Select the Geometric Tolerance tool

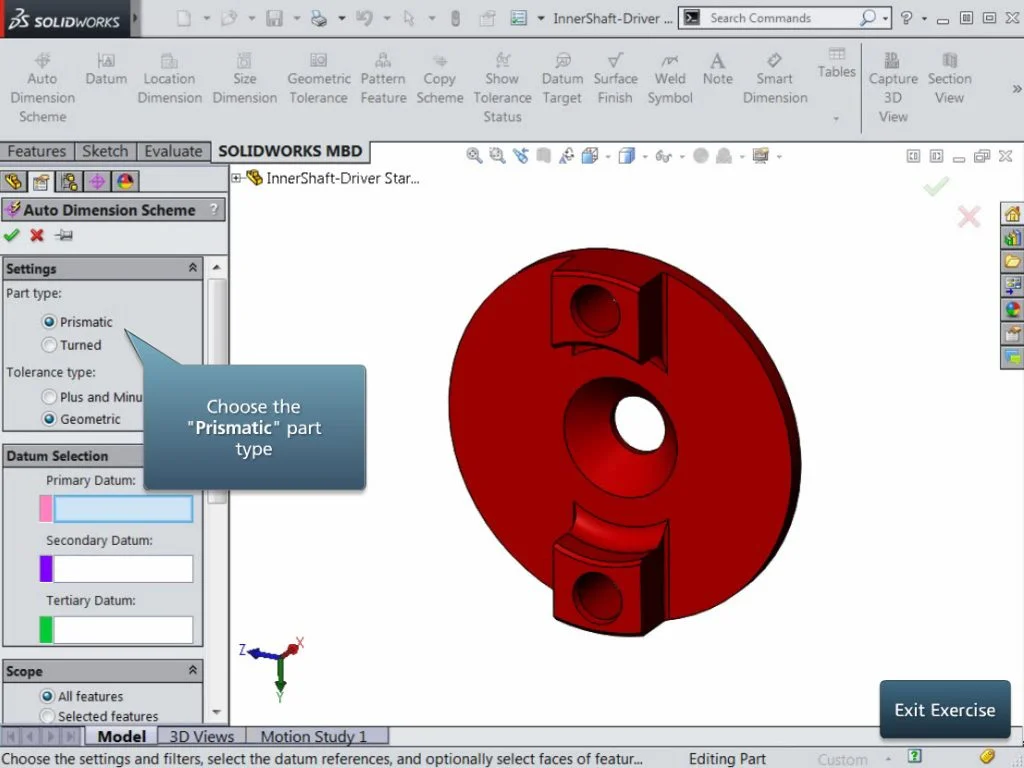tap(319, 78)
